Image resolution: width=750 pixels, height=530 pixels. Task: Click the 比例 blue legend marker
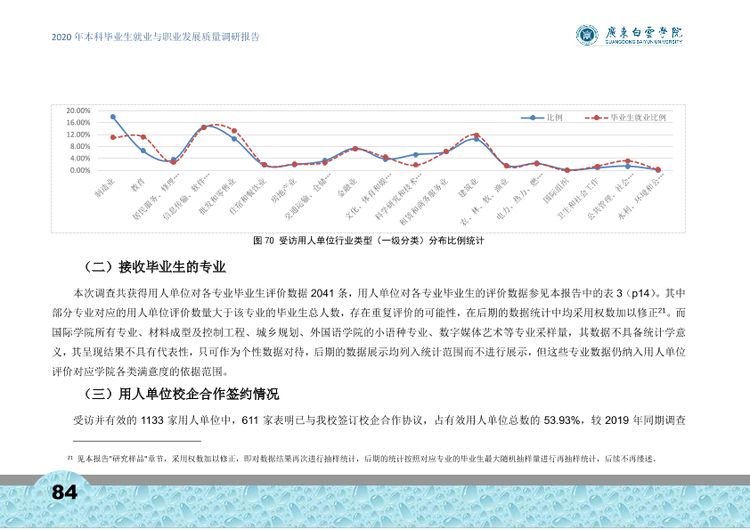[x=533, y=118]
